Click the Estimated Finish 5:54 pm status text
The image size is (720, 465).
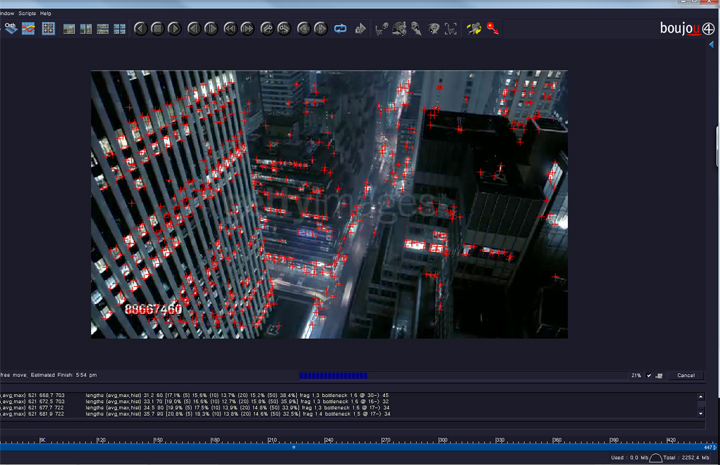pos(64,375)
